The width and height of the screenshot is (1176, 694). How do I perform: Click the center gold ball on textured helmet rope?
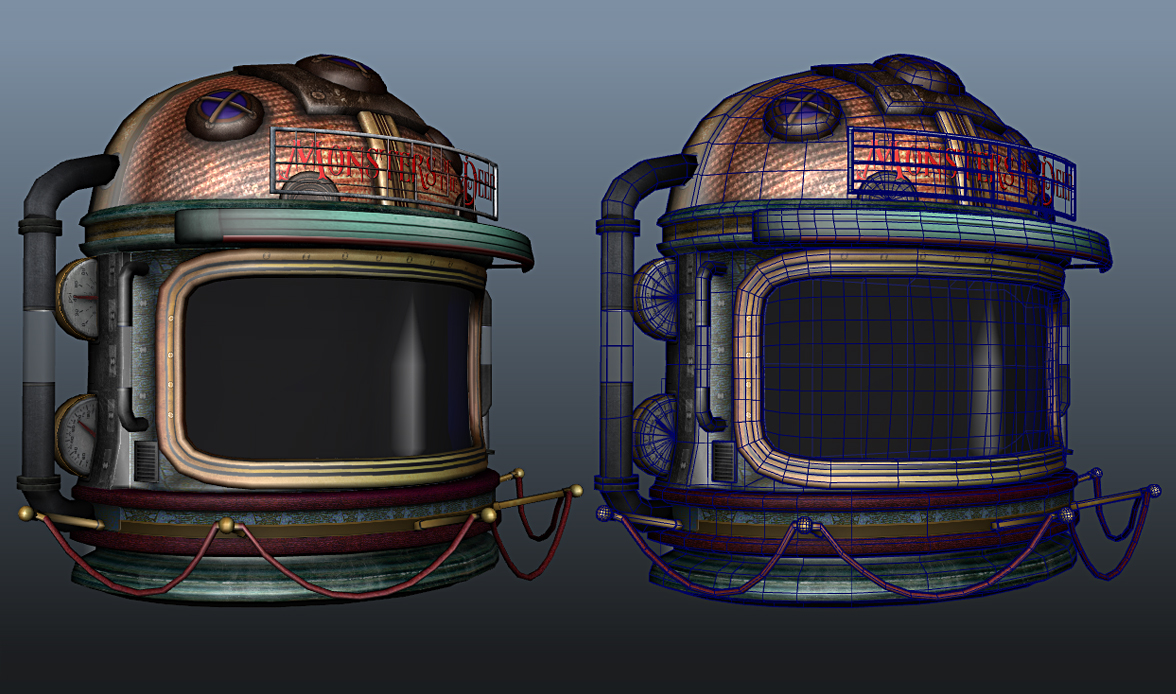click(x=227, y=525)
